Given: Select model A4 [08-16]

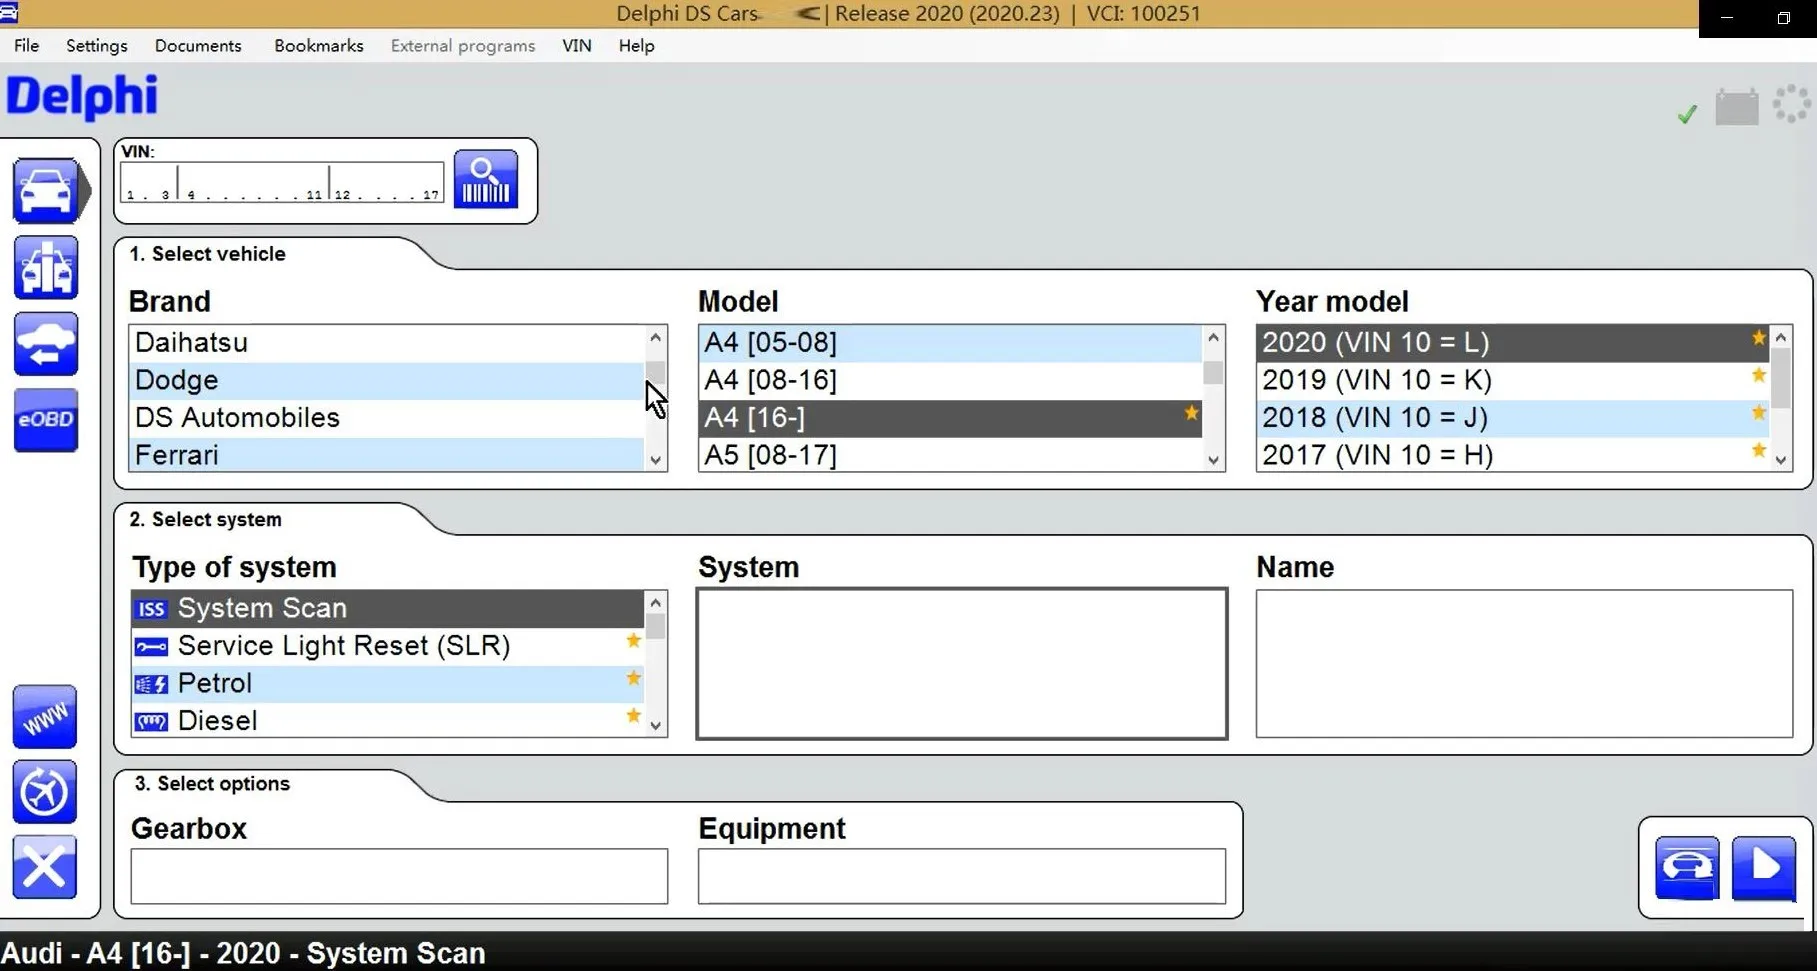Looking at the screenshot, I should 950,381.
